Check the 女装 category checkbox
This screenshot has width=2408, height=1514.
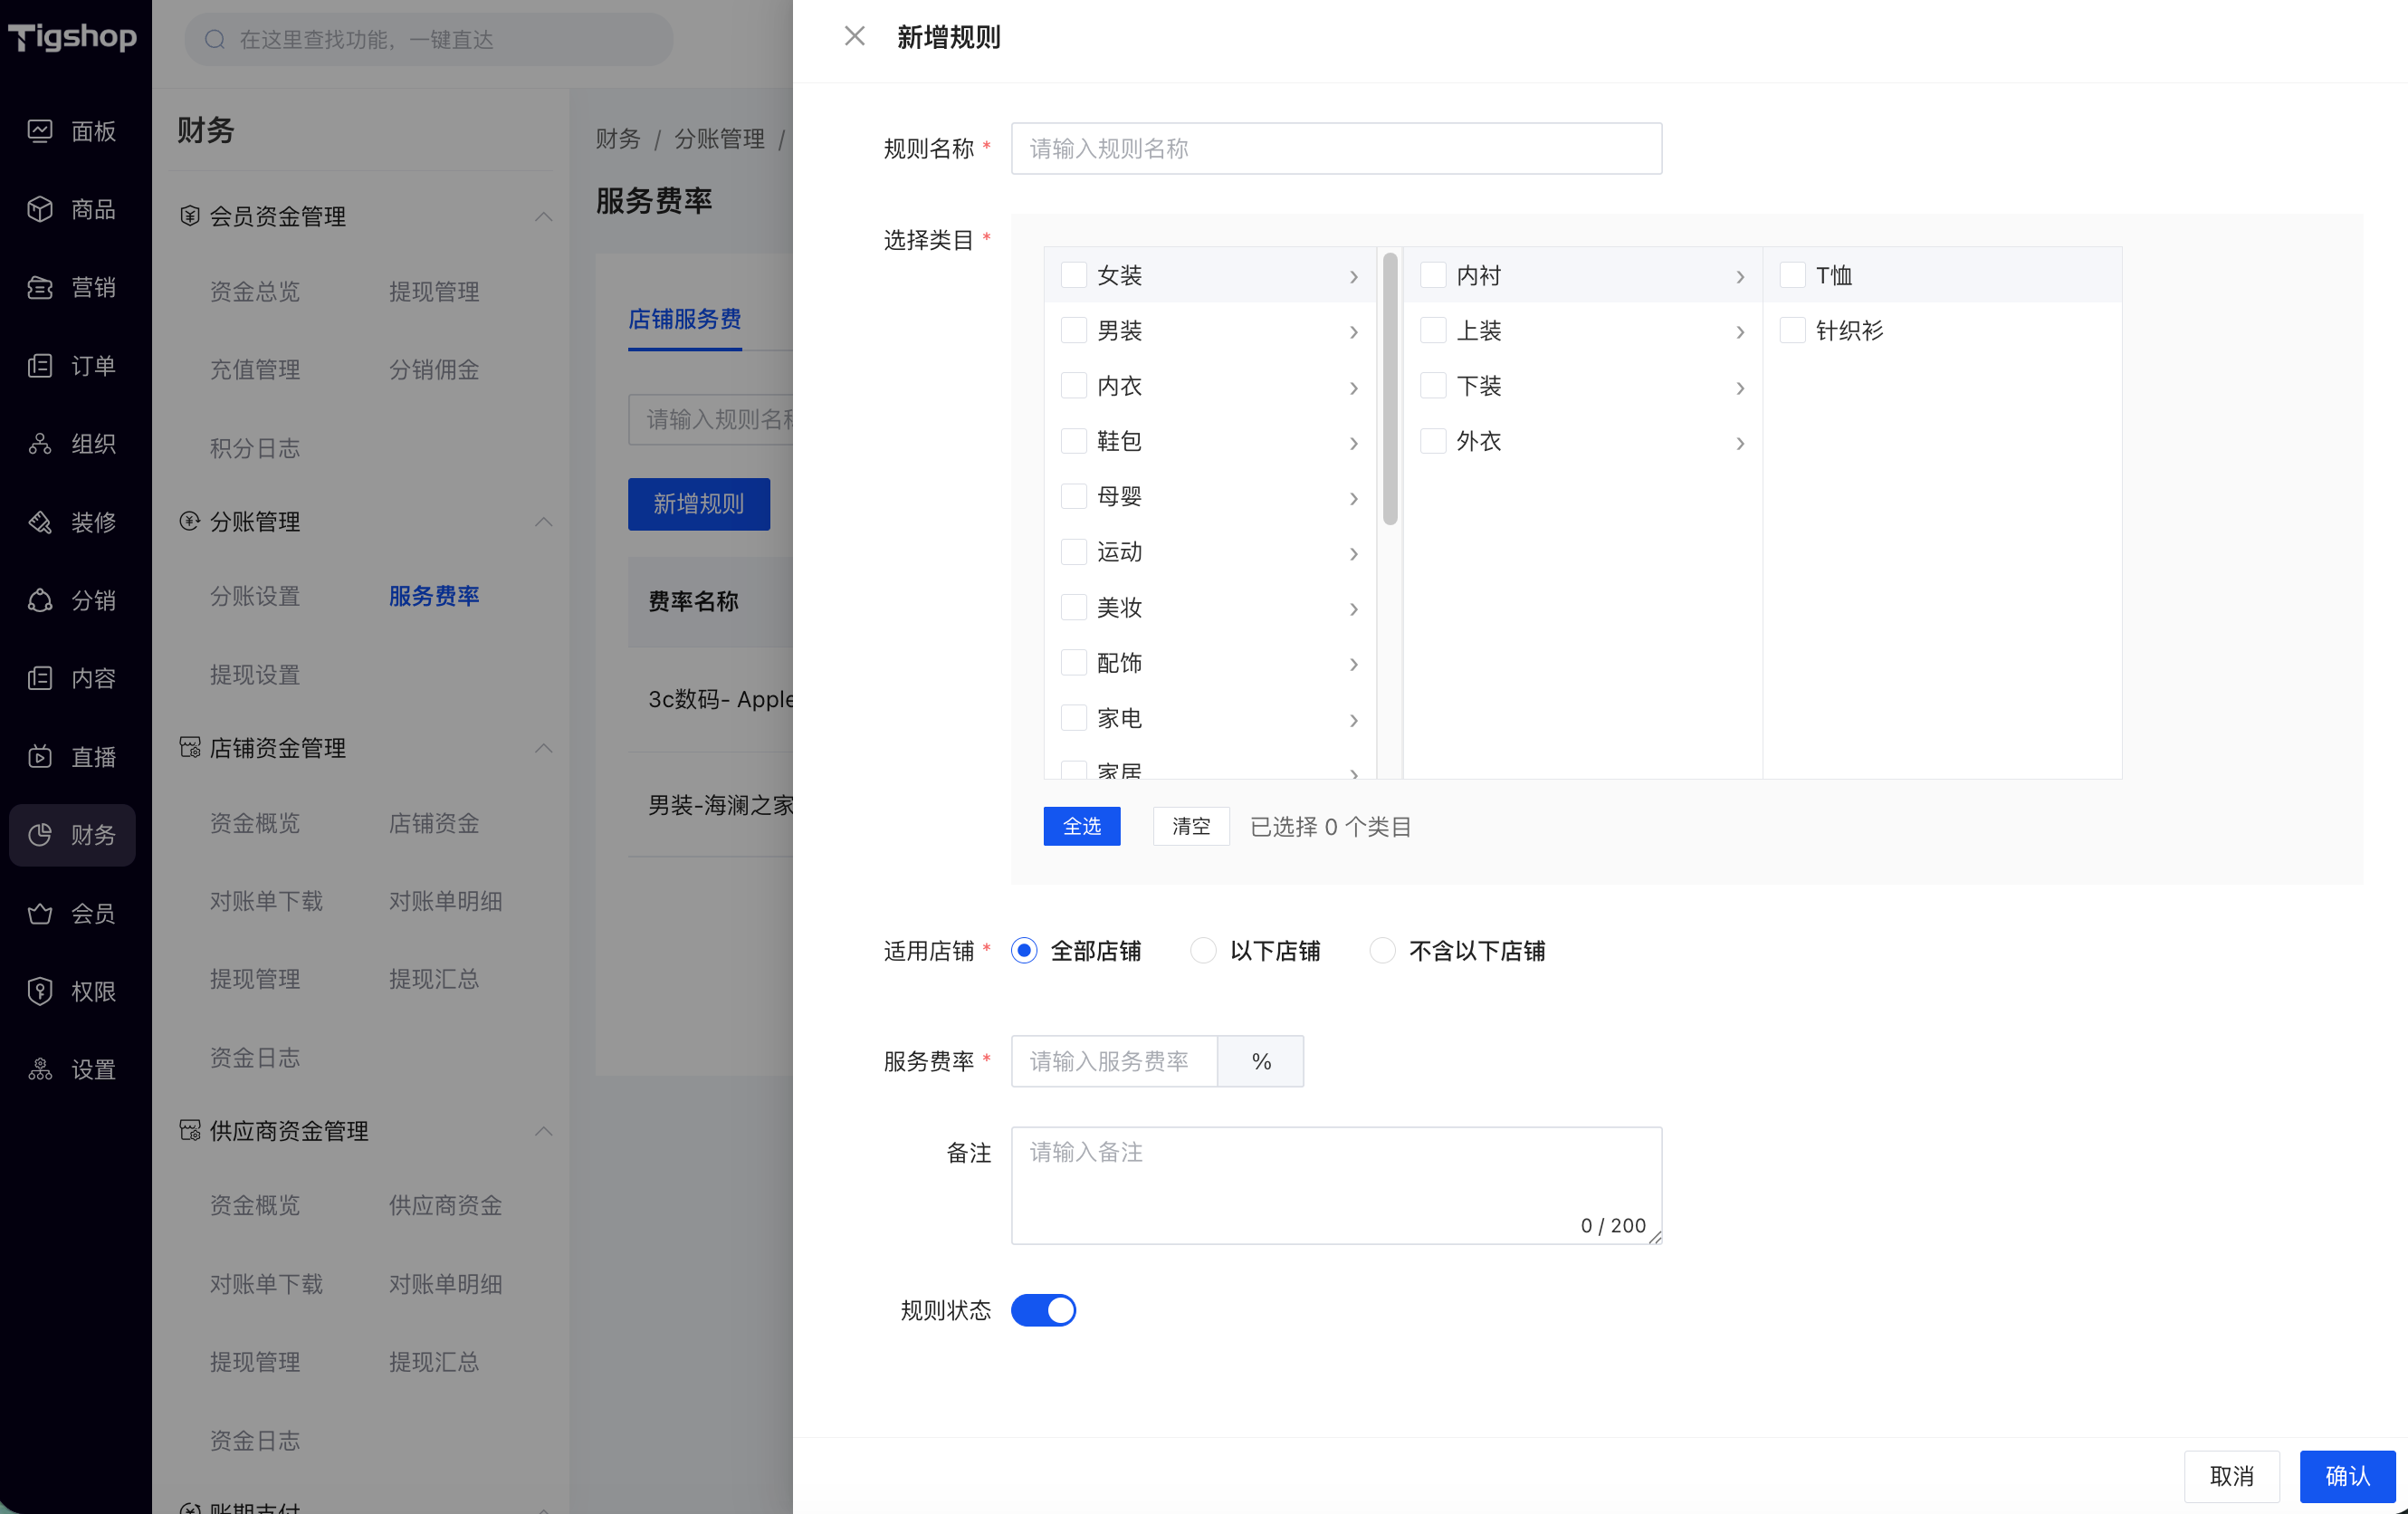(1073, 275)
